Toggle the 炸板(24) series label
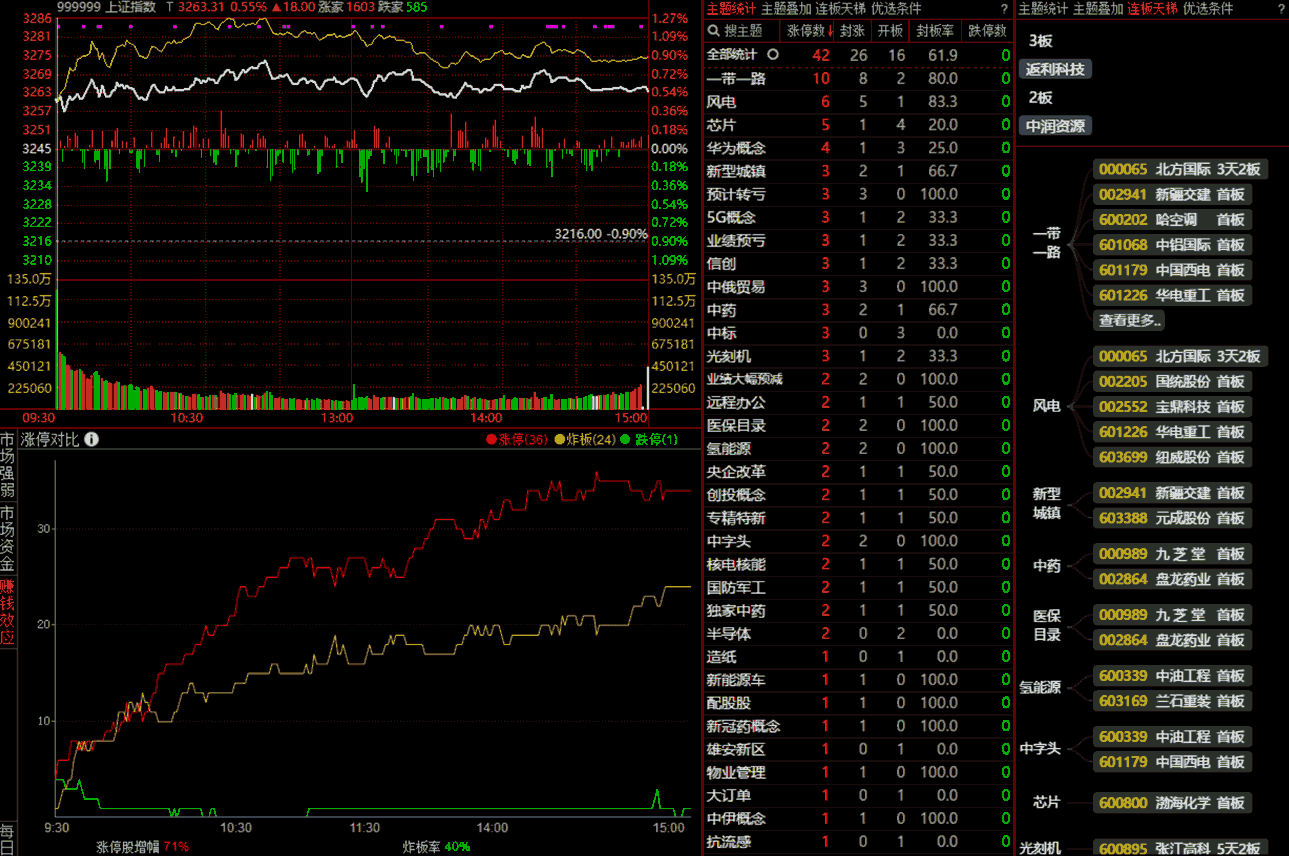This screenshot has width=1289, height=856. 591,439
